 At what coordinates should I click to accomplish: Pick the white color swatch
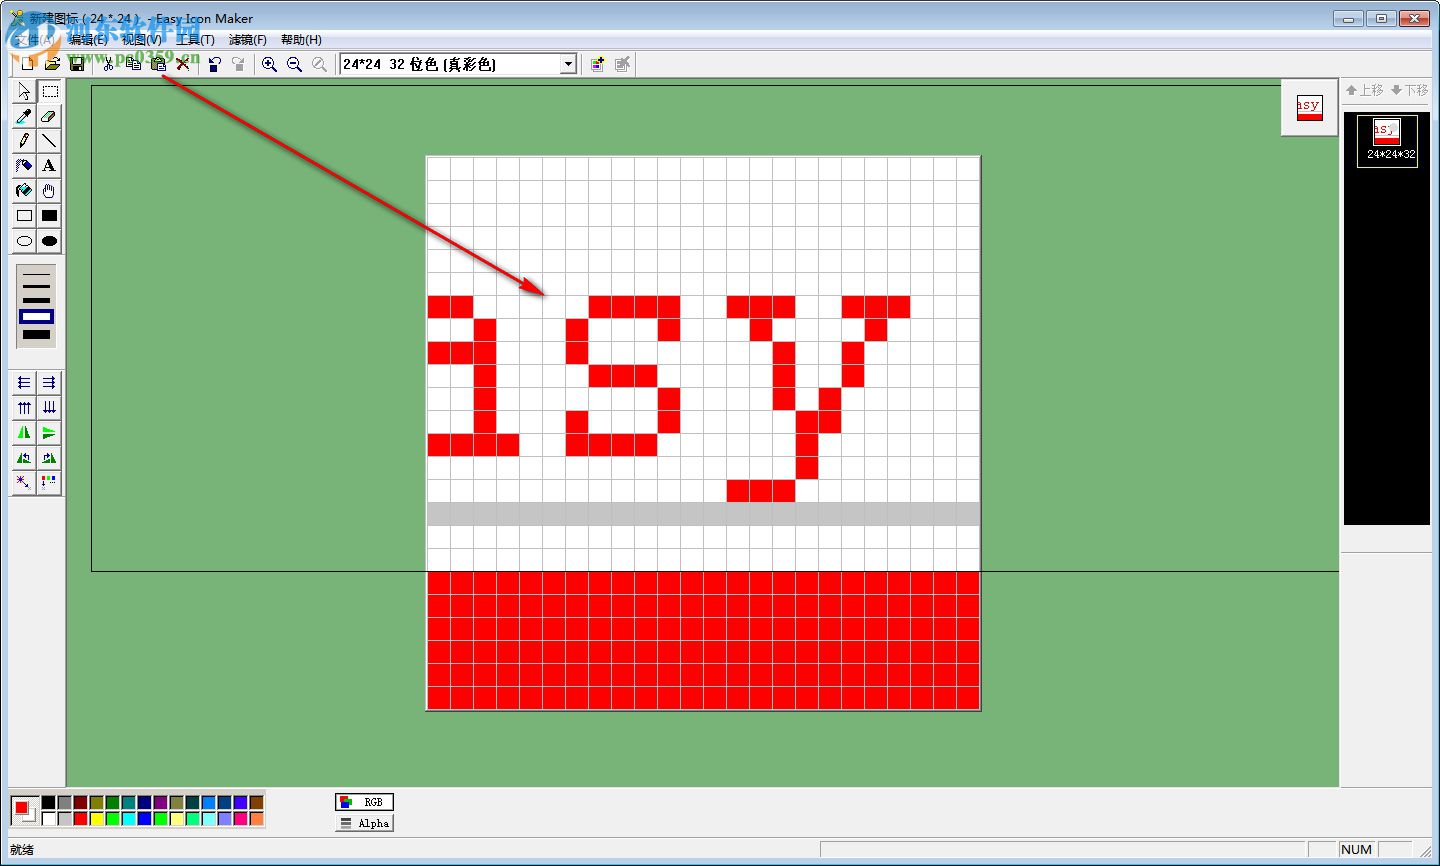tap(48, 819)
